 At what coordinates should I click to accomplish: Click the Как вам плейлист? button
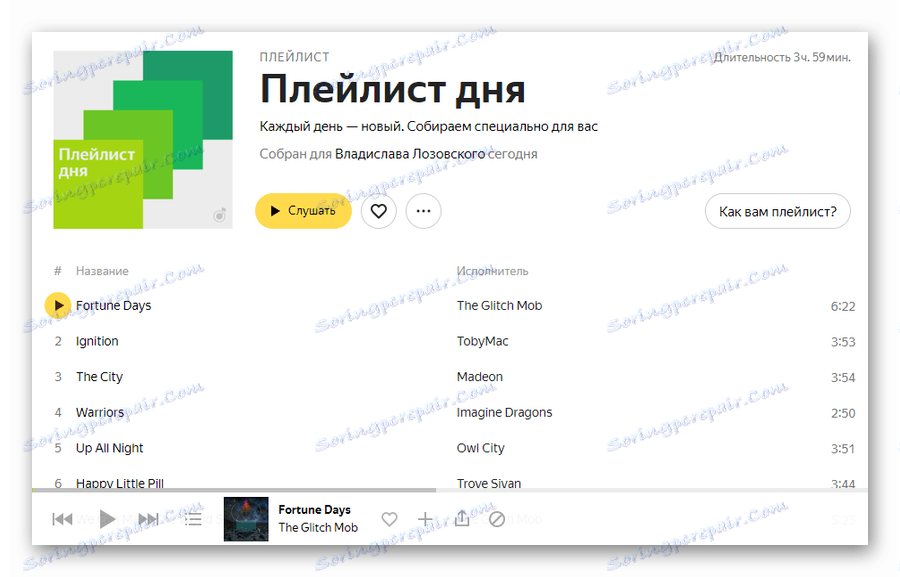[x=778, y=211]
